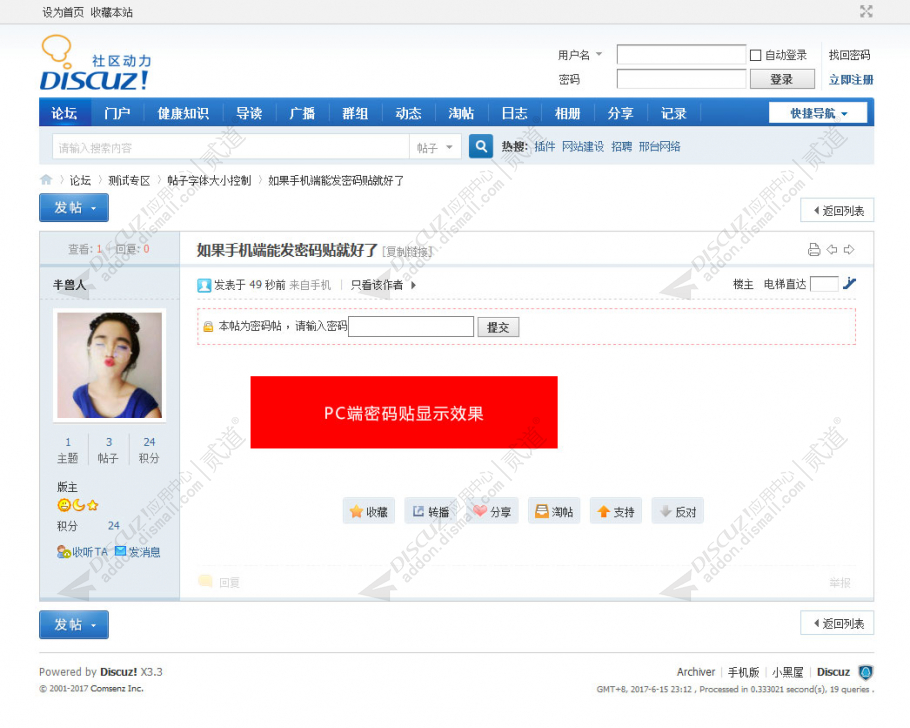The width and height of the screenshot is (910, 728).
Task: Click the 网站建设 hot search link
Action: click(583, 146)
